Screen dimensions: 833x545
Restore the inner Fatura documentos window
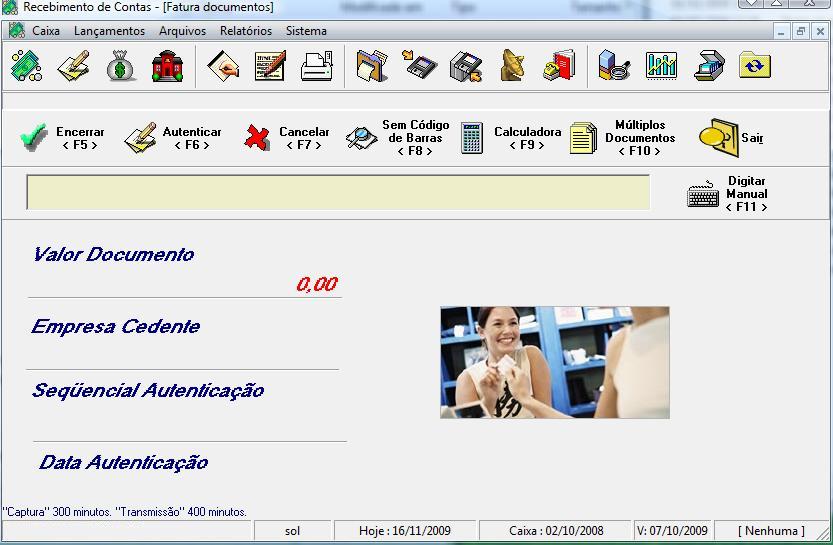click(x=800, y=31)
